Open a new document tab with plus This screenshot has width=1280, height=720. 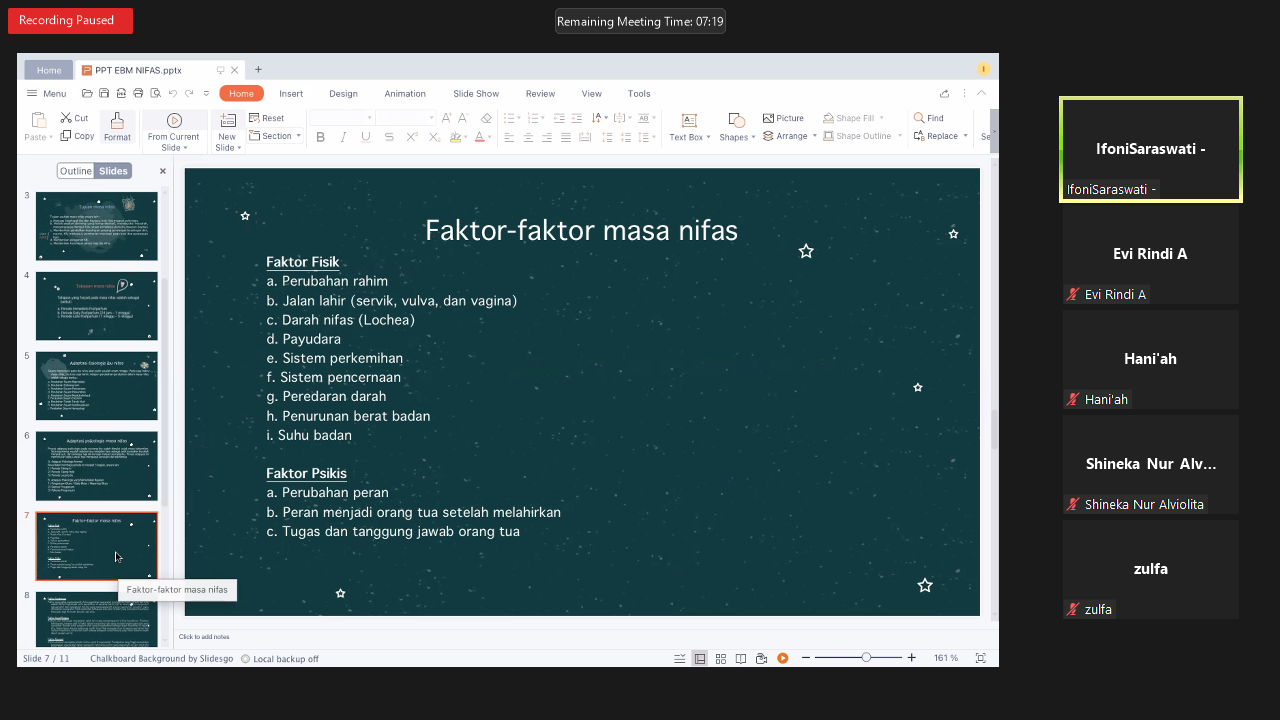point(258,70)
